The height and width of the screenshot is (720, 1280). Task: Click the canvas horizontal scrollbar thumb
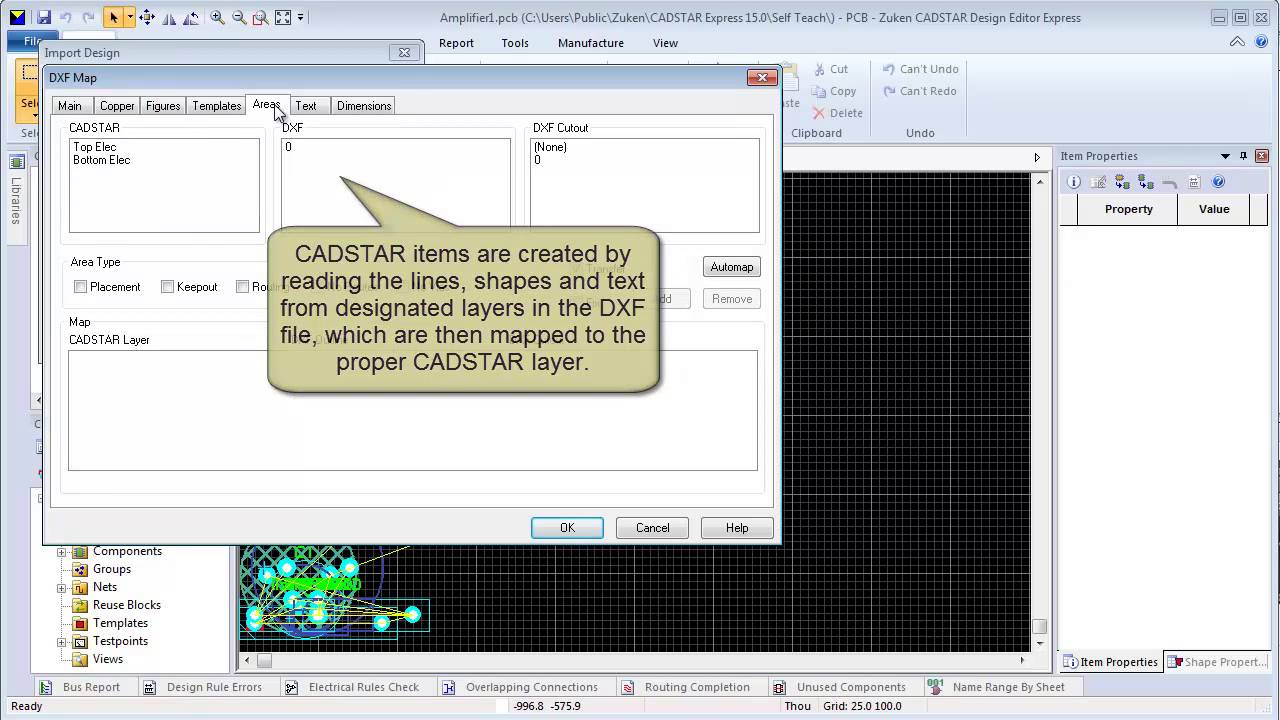coord(264,660)
